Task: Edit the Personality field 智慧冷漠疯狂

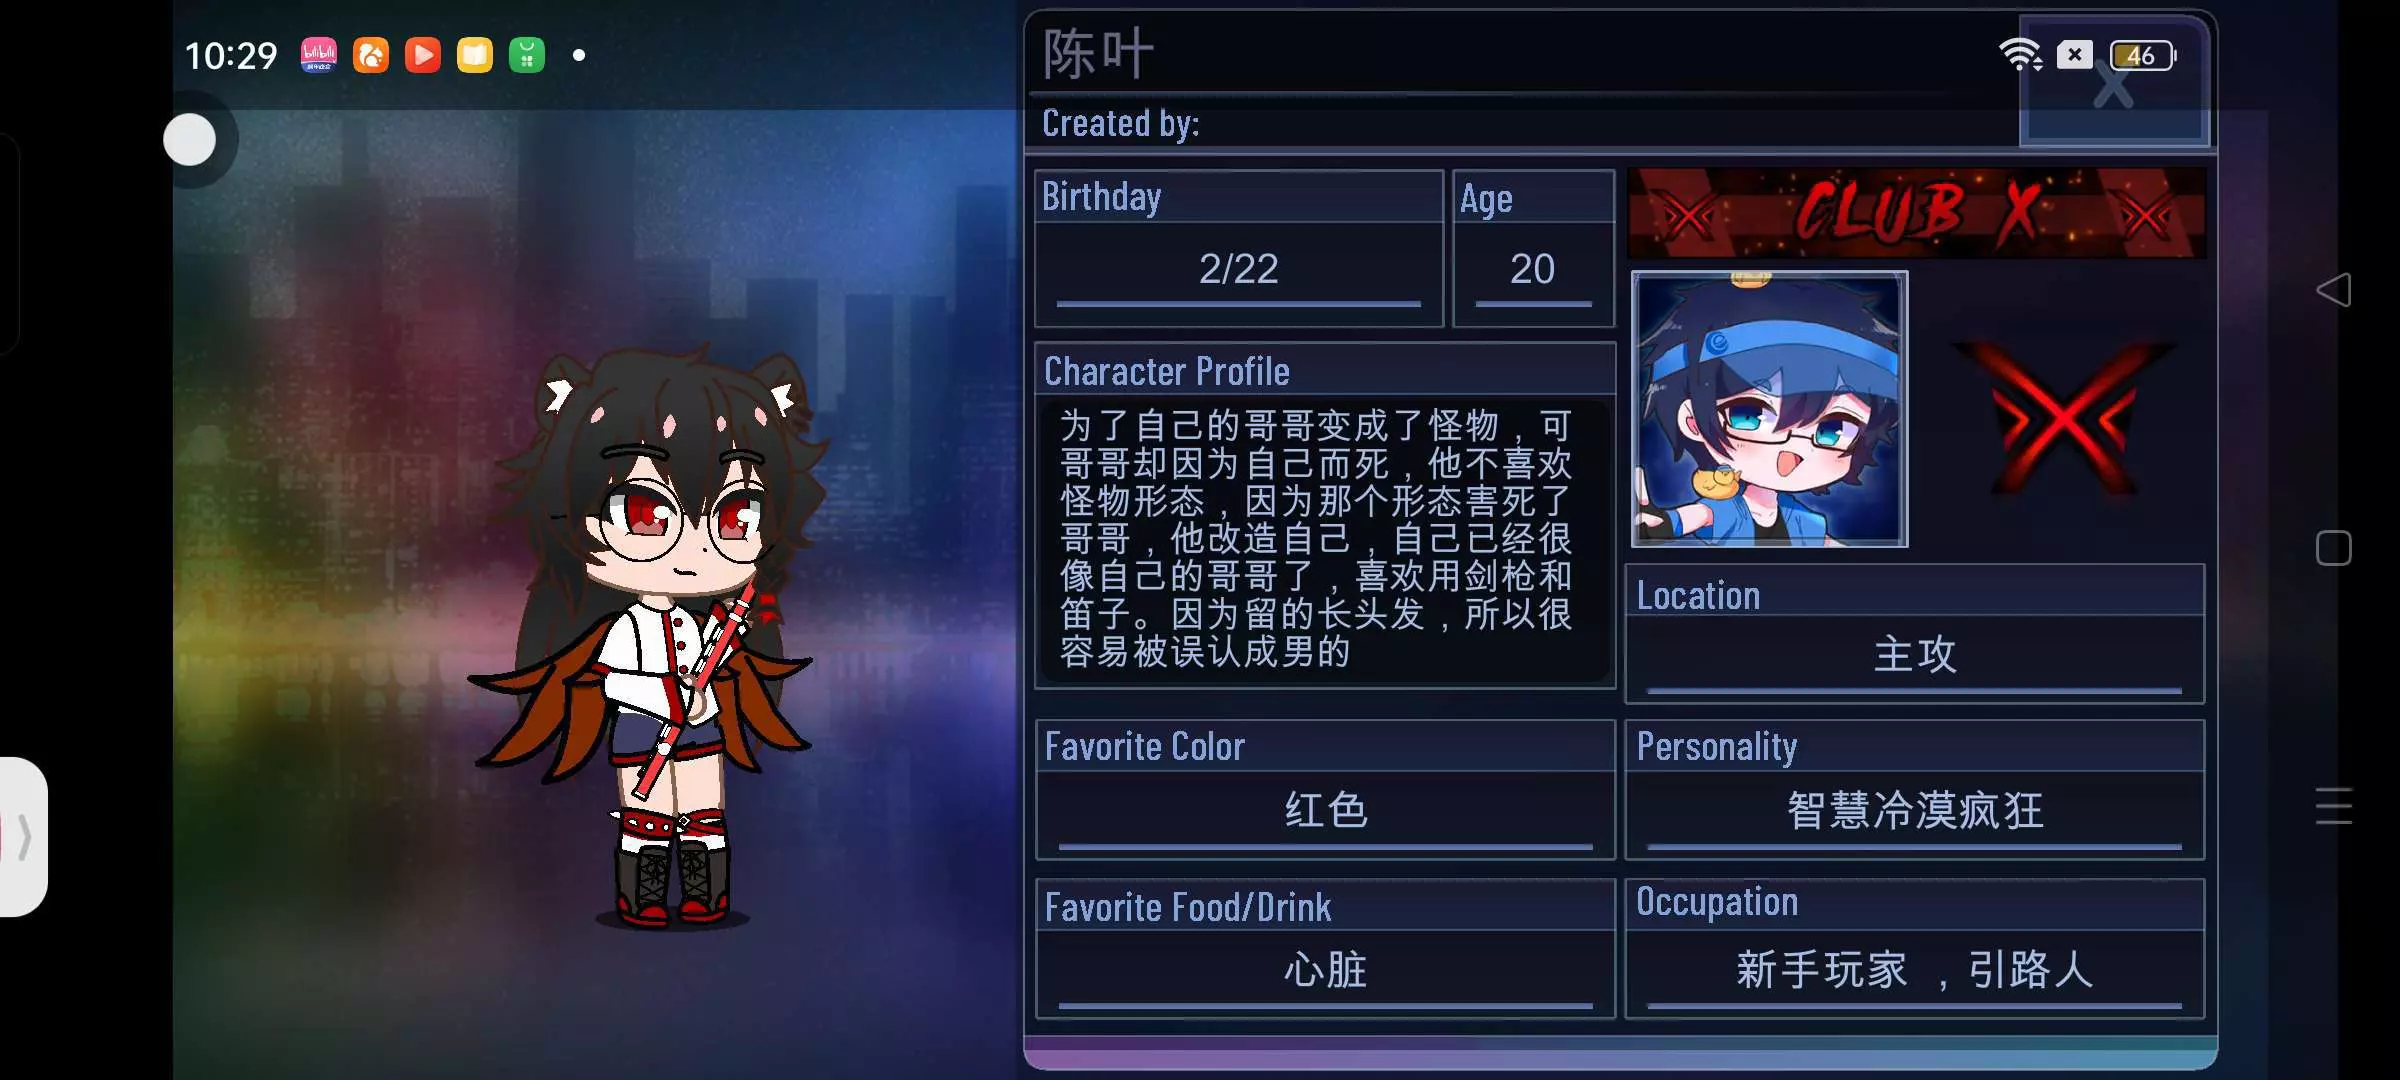Action: (1915, 812)
